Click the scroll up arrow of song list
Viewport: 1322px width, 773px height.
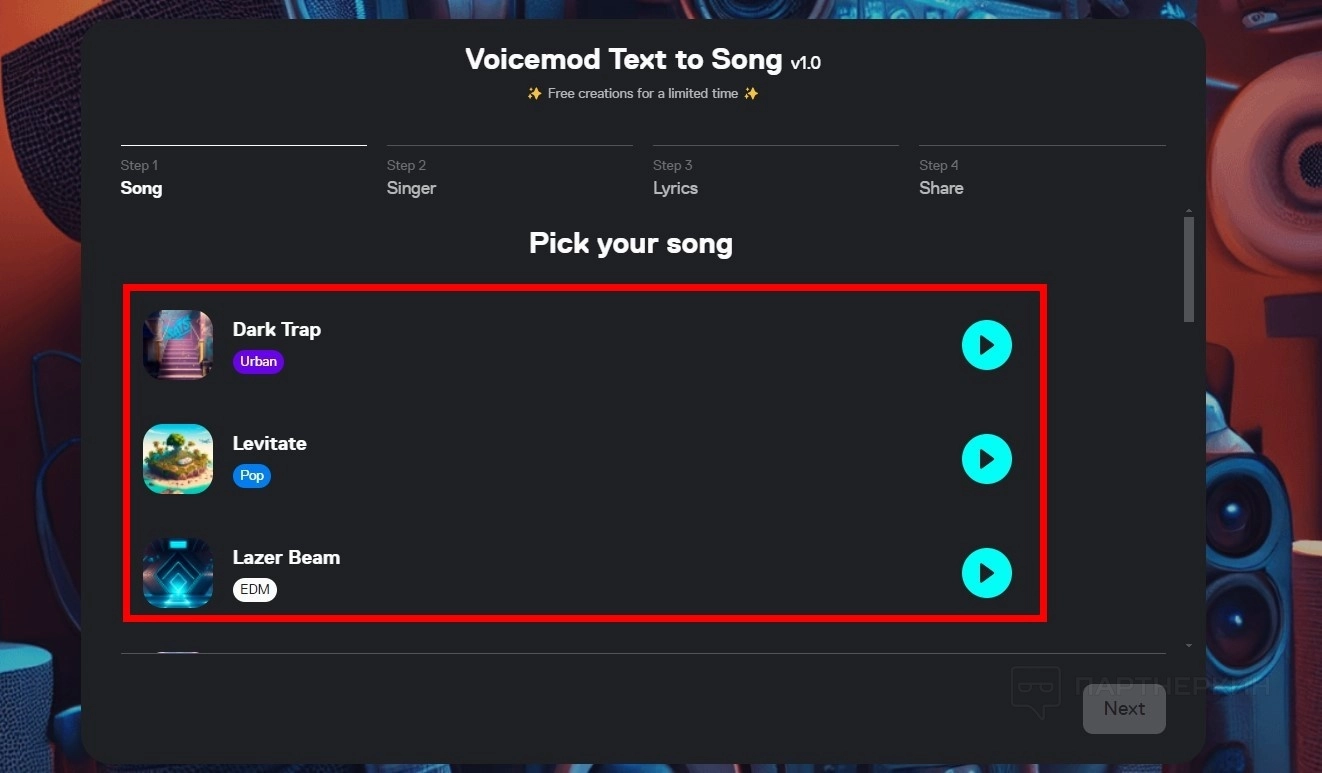(1189, 211)
